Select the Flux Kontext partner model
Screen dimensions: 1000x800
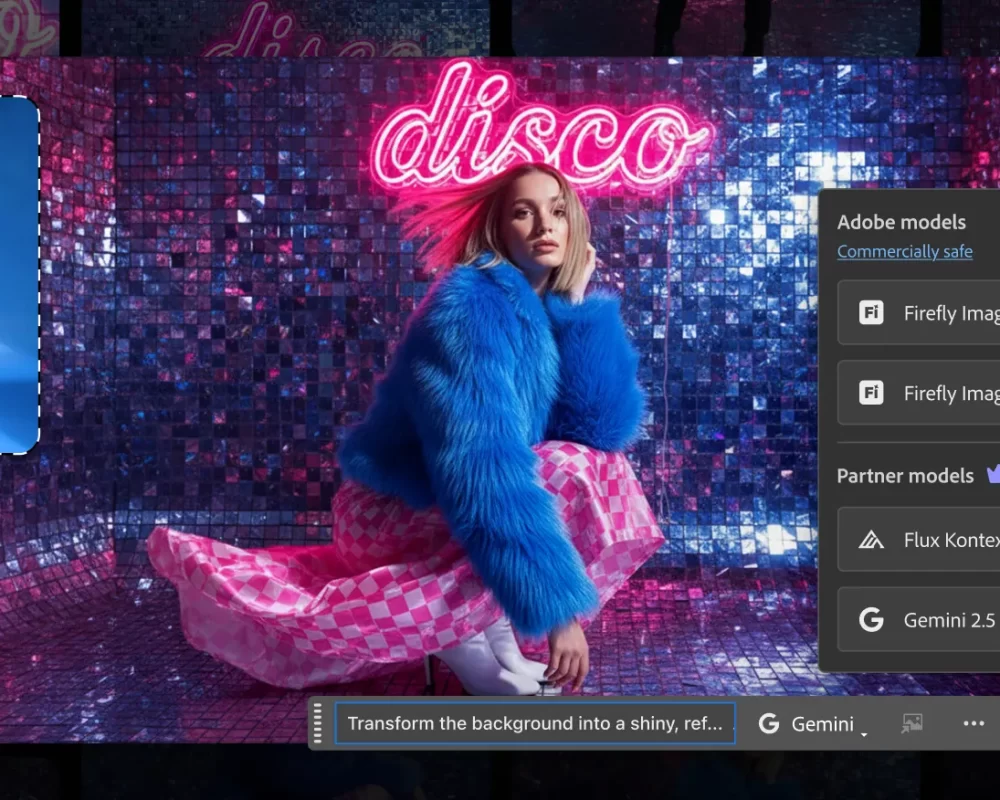pos(940,540)
